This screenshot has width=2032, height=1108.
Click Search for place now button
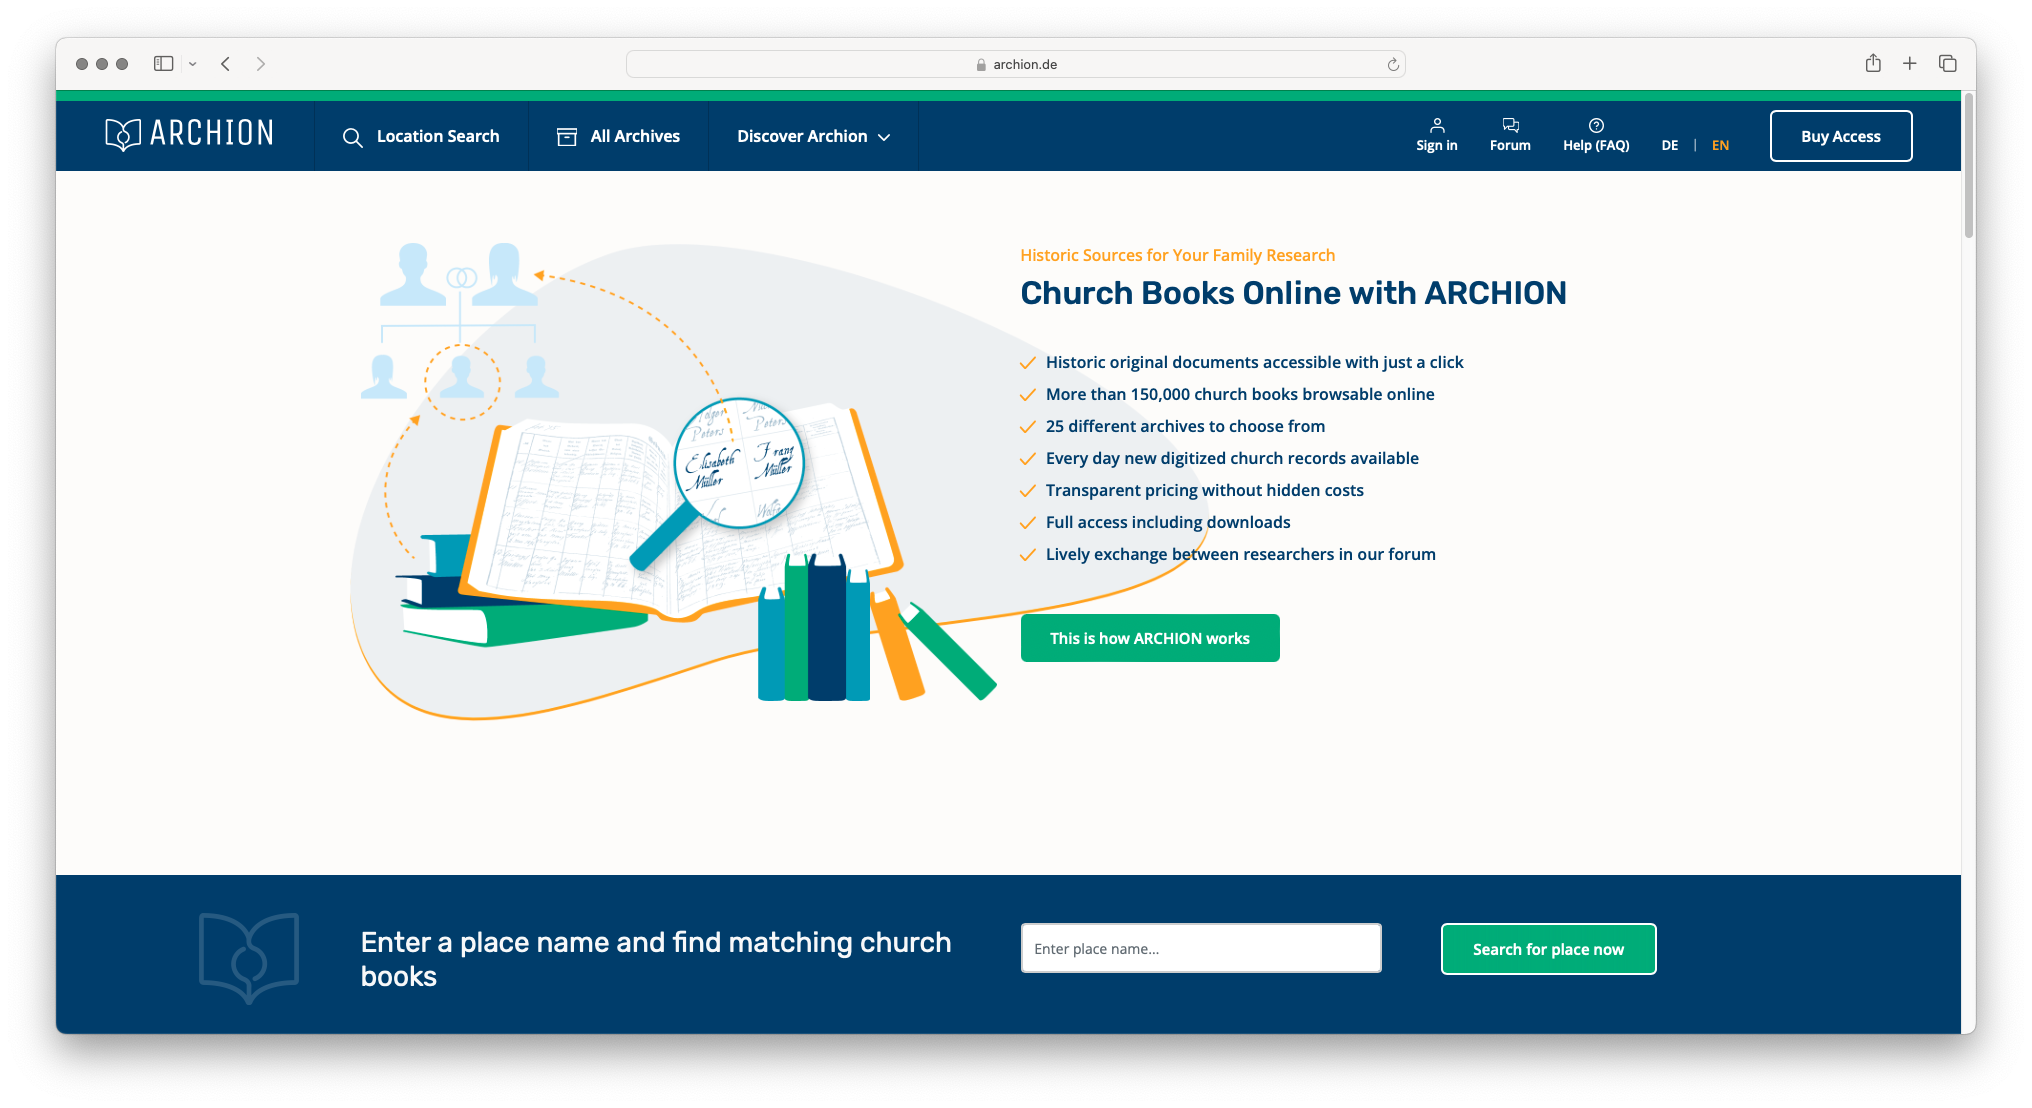tap(1548, 949)
